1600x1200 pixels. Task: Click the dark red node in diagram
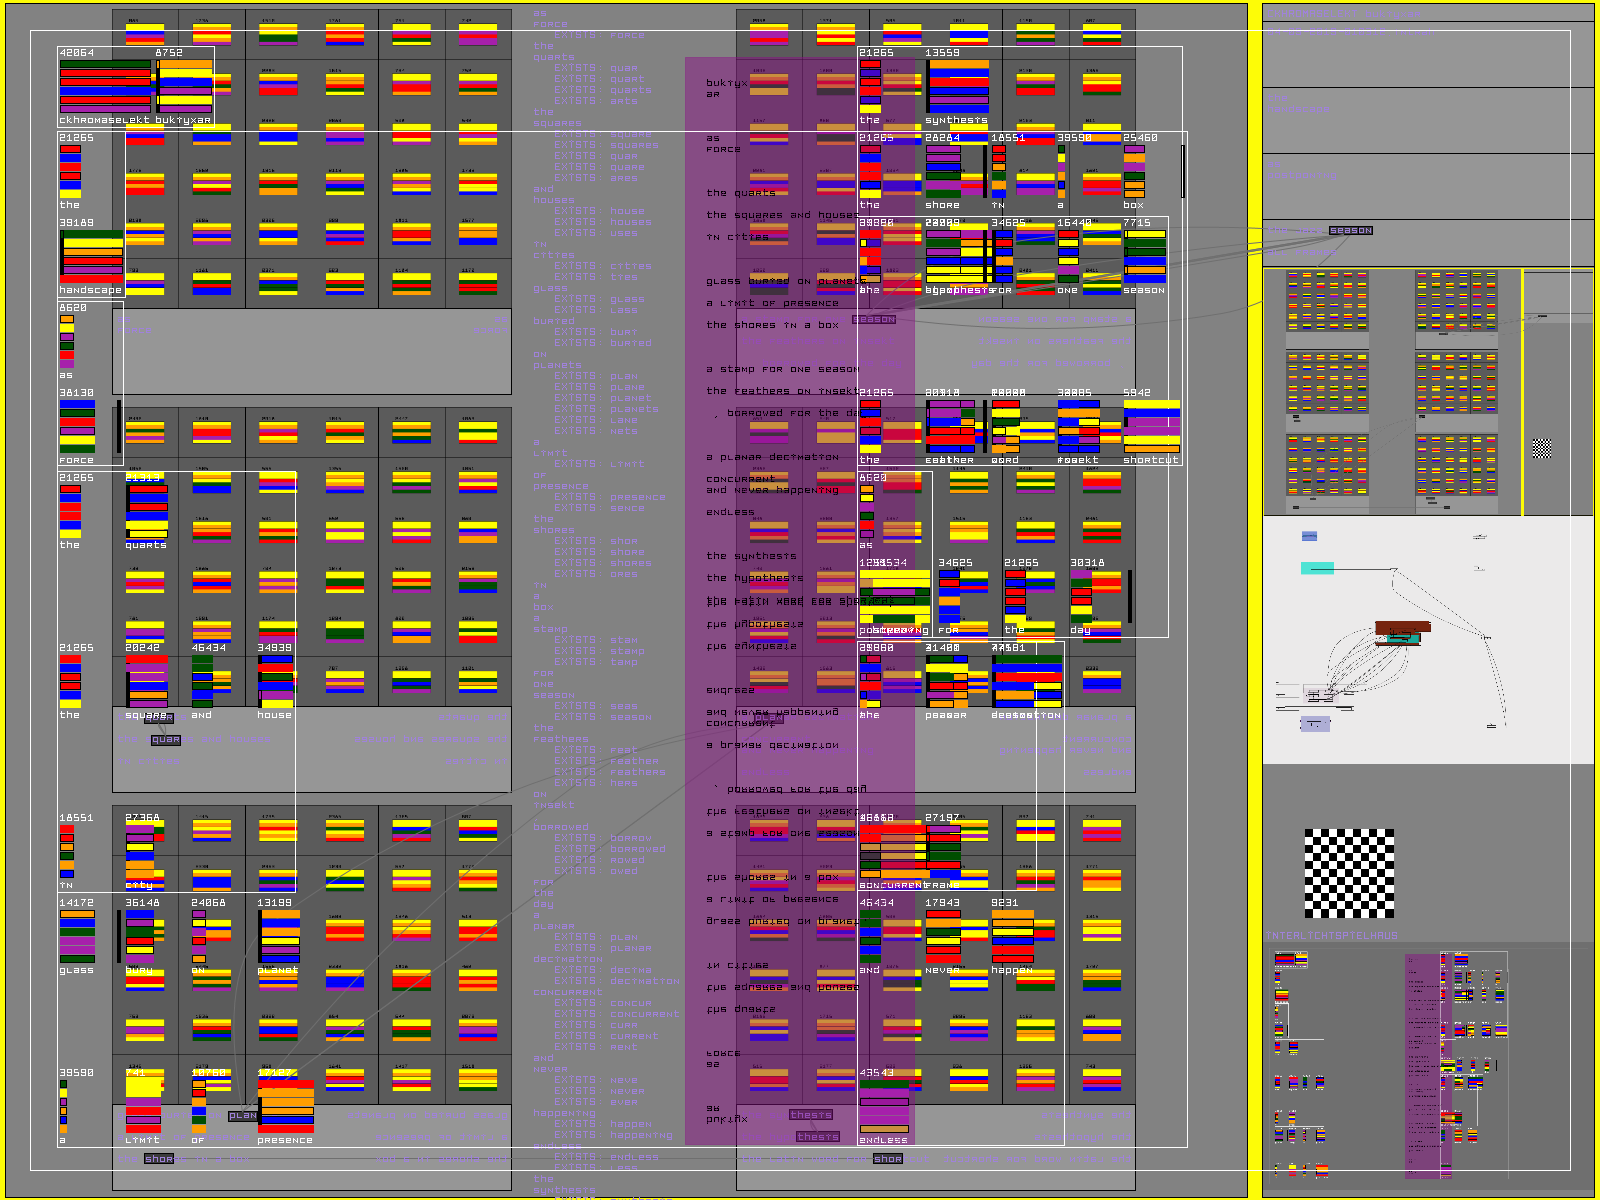tap(1402, 628)
